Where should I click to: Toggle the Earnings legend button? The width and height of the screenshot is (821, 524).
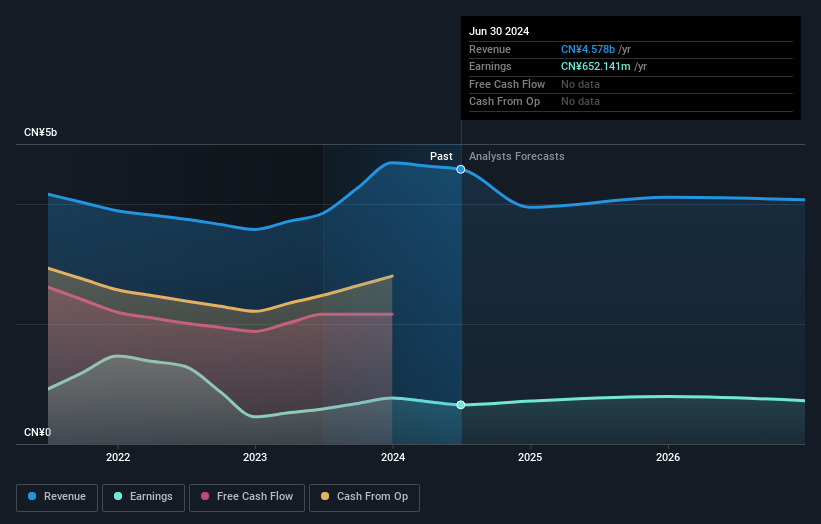click(x=143, y=497)
